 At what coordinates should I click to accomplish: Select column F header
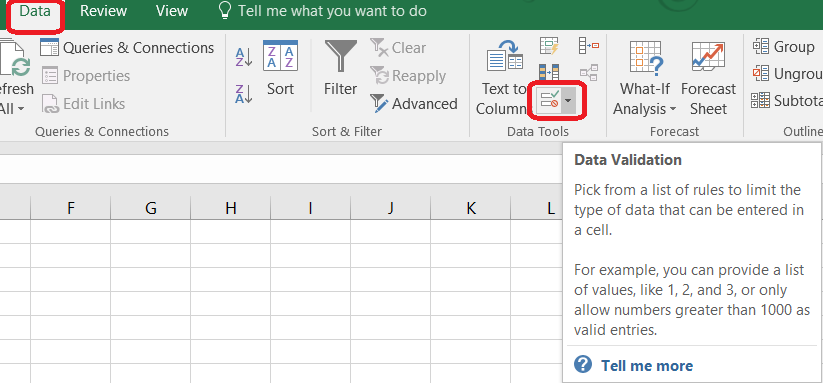point(70,208)
